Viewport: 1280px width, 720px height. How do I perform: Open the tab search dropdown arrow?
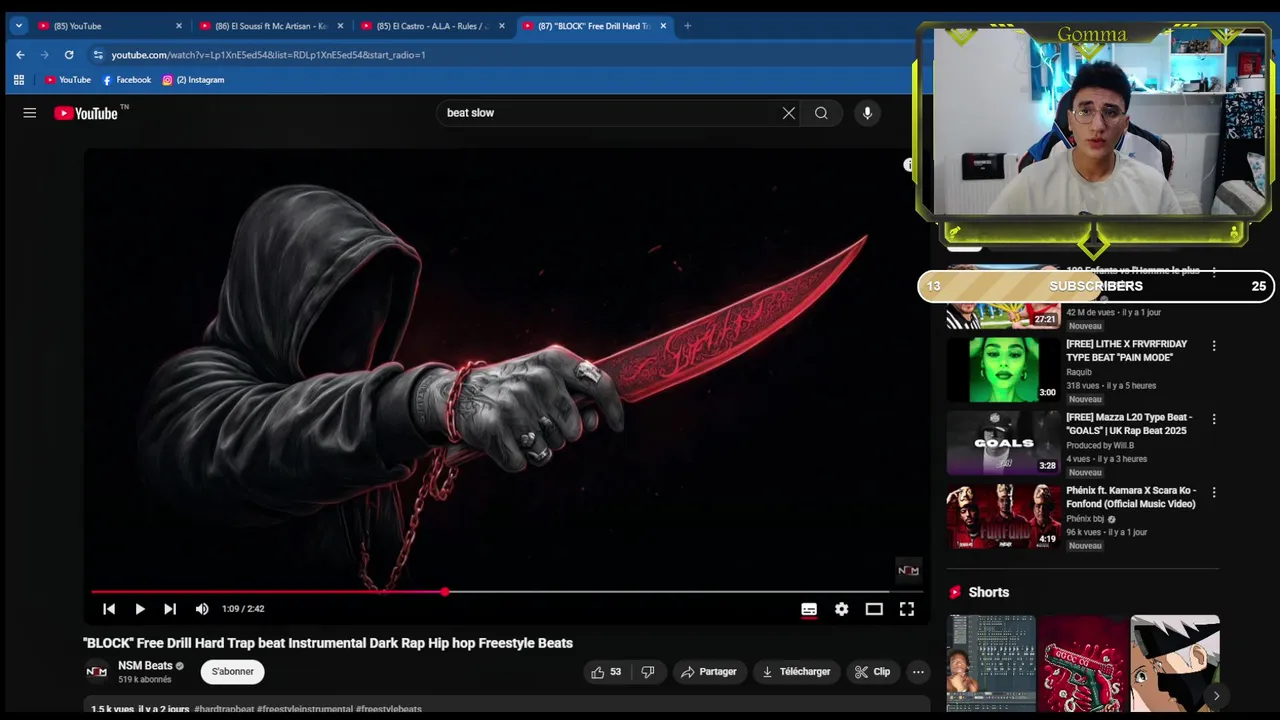(18, 26)
